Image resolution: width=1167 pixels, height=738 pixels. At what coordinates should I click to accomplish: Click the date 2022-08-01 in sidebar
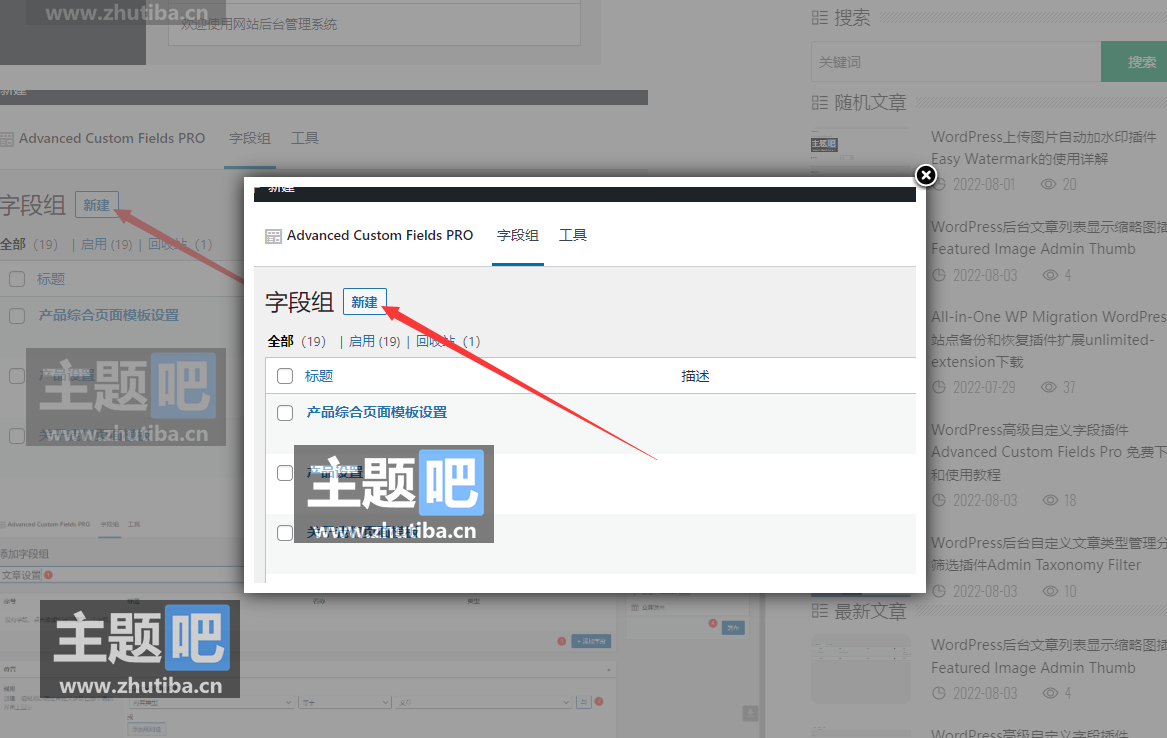[x=984, y=184]
